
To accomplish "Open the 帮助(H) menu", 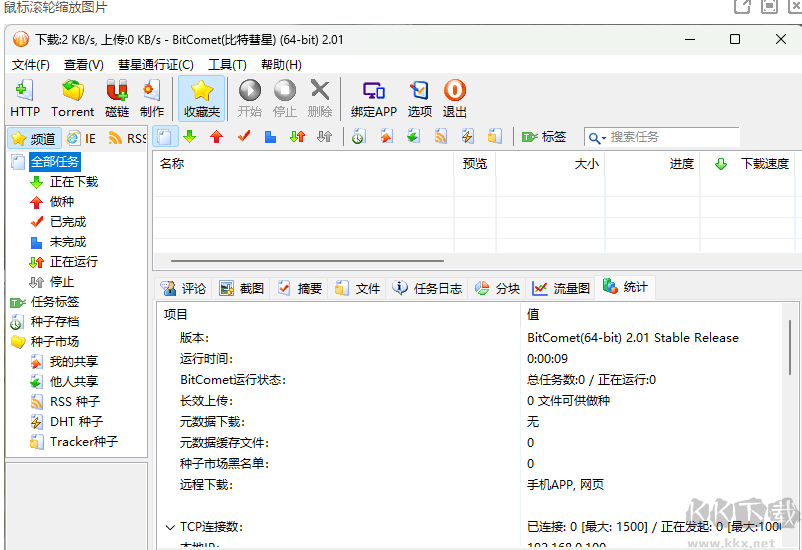I will [x=281, y=65].
